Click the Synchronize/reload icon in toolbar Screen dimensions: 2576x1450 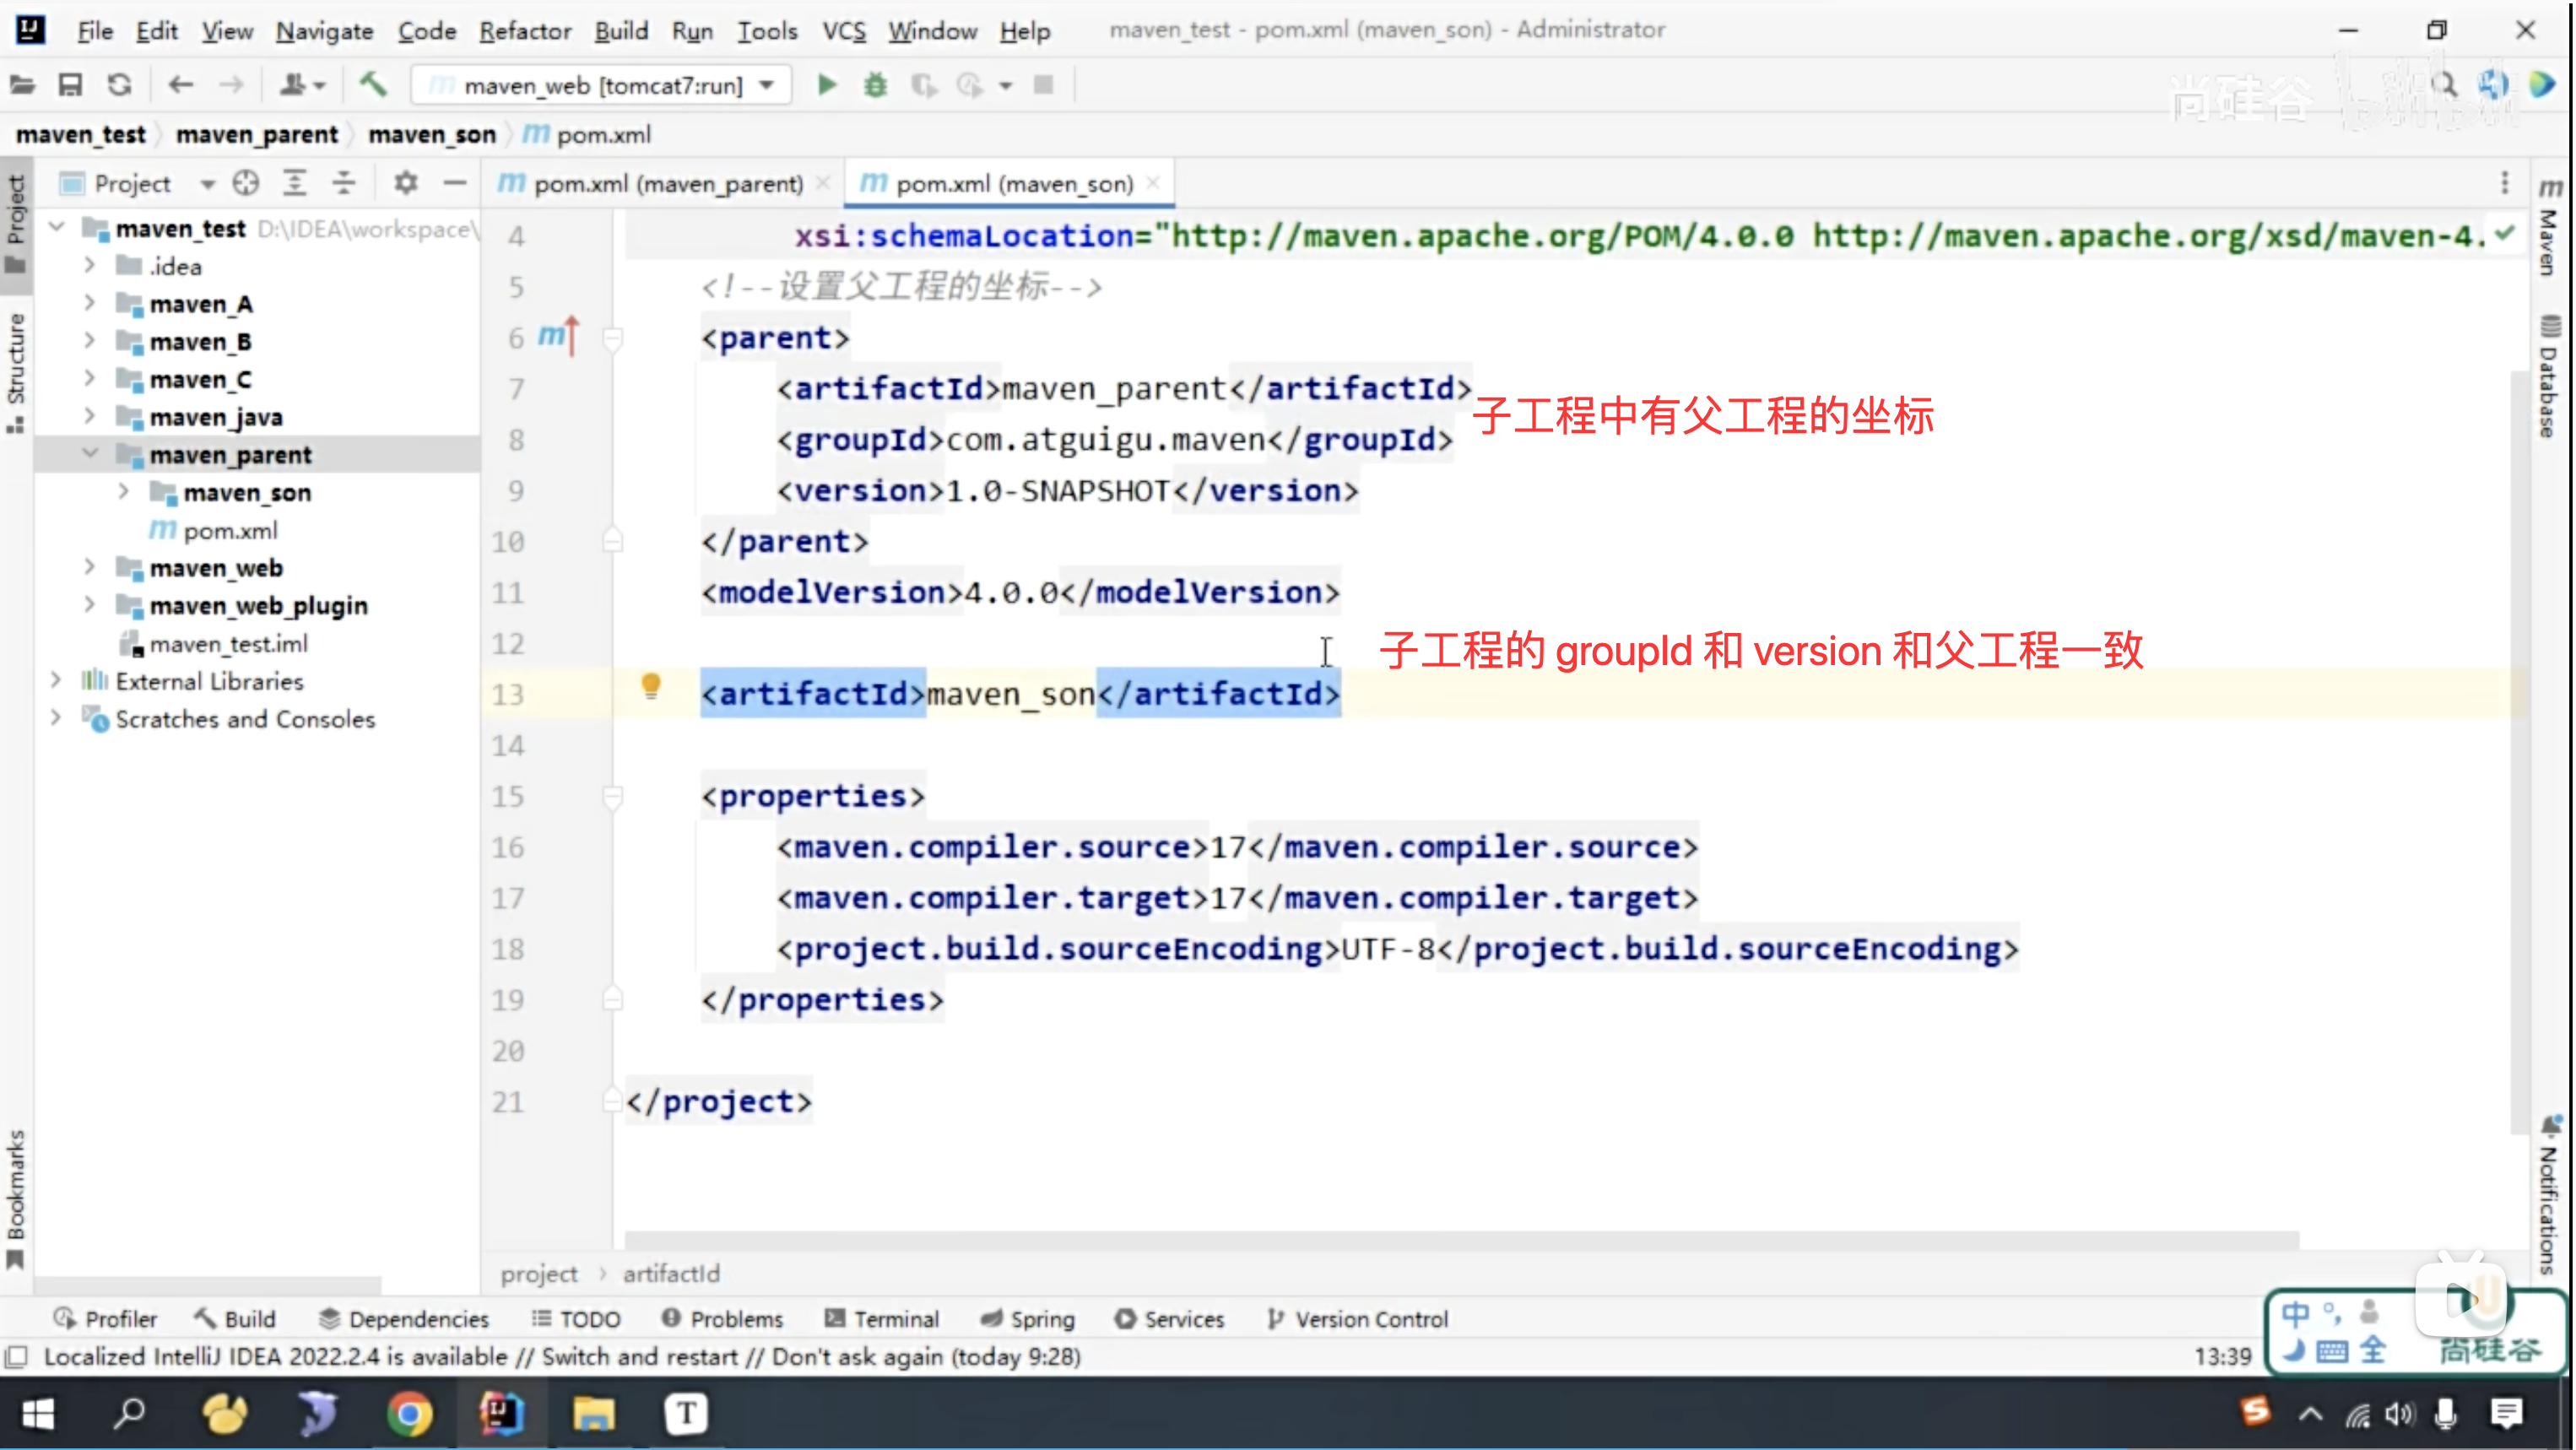(x=120, y=85)
